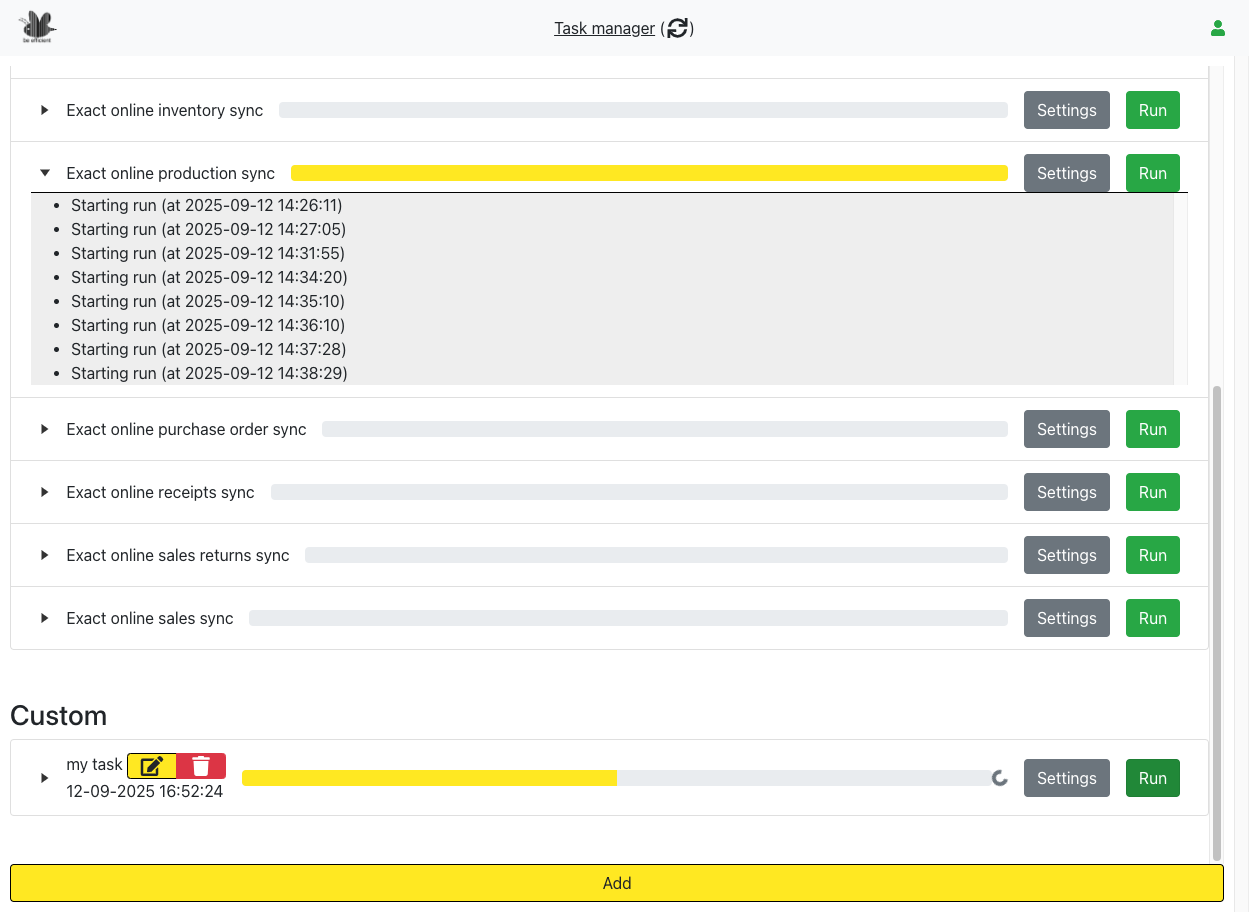1249x912 pixels.
Task: Expand the my task custom row
Action: pyautogui.click(x=44, y=778)
